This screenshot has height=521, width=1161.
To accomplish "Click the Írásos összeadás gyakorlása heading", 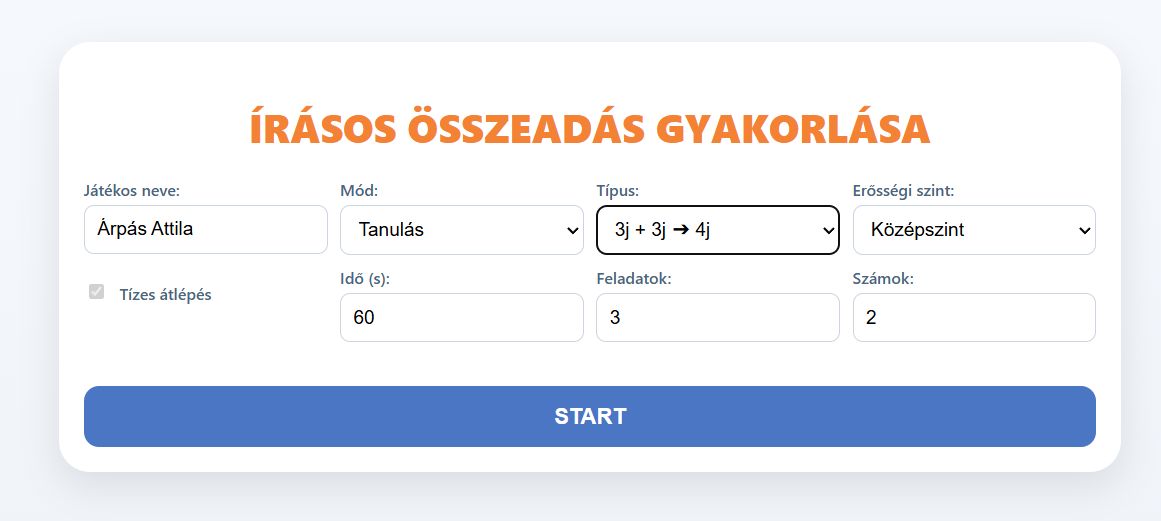I will click(589, 130).
